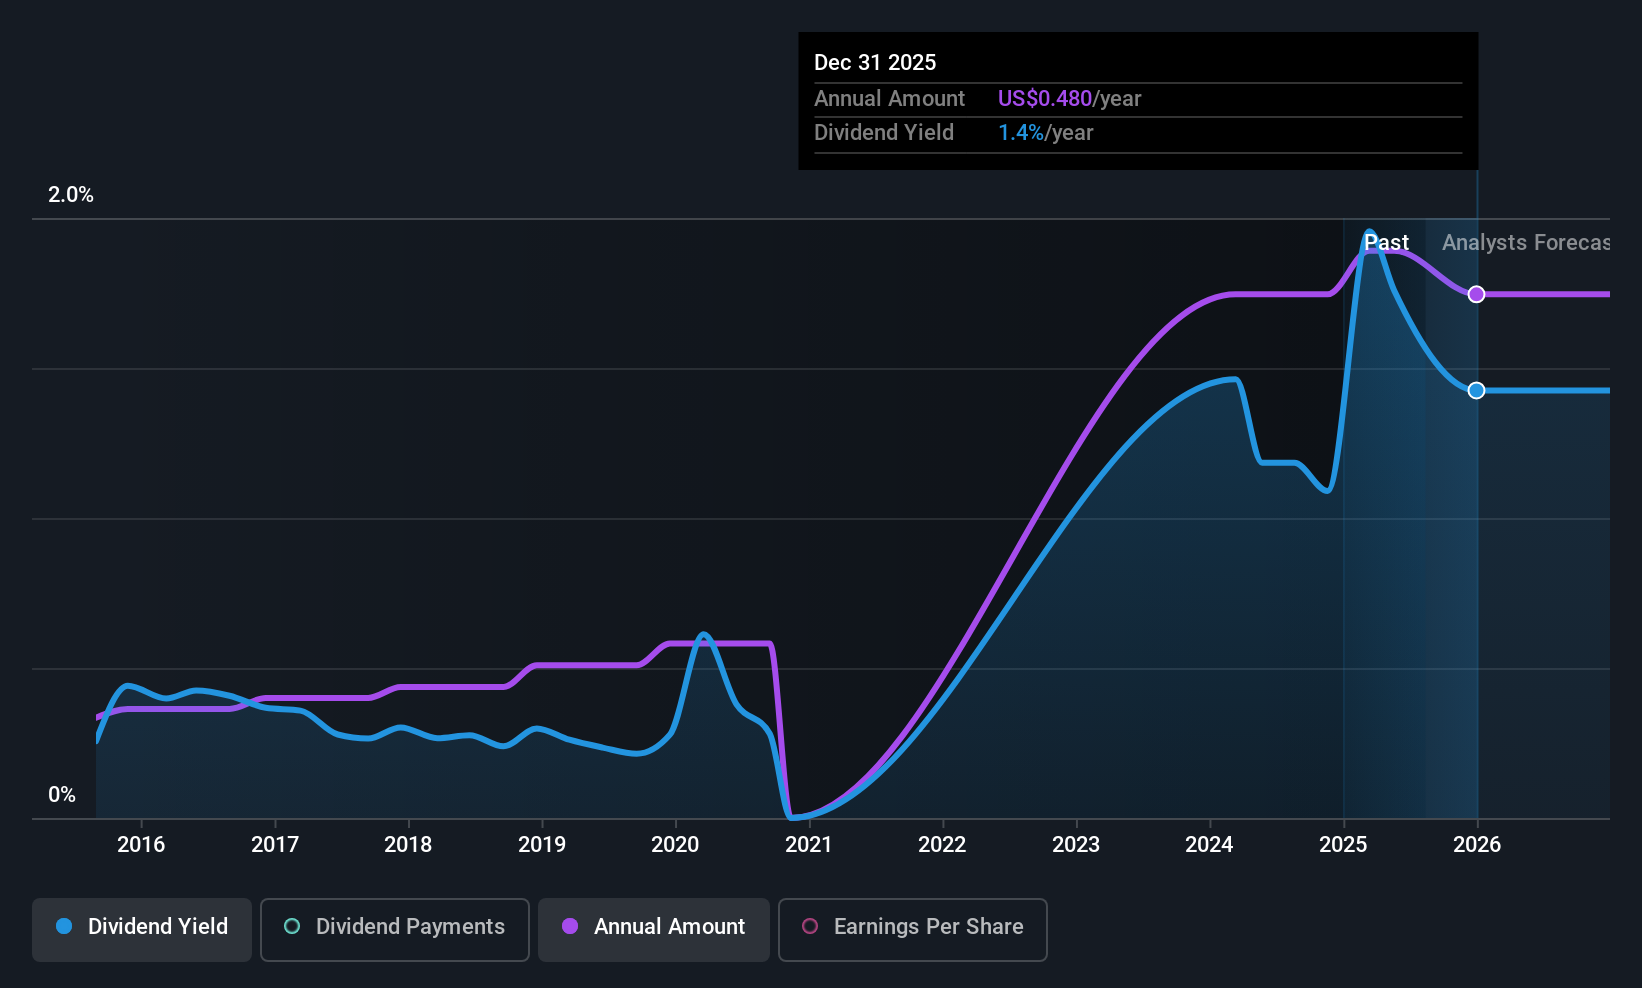Click the 2020 axis label
This screenshot has width=1642, height=988.
point(675,844)
